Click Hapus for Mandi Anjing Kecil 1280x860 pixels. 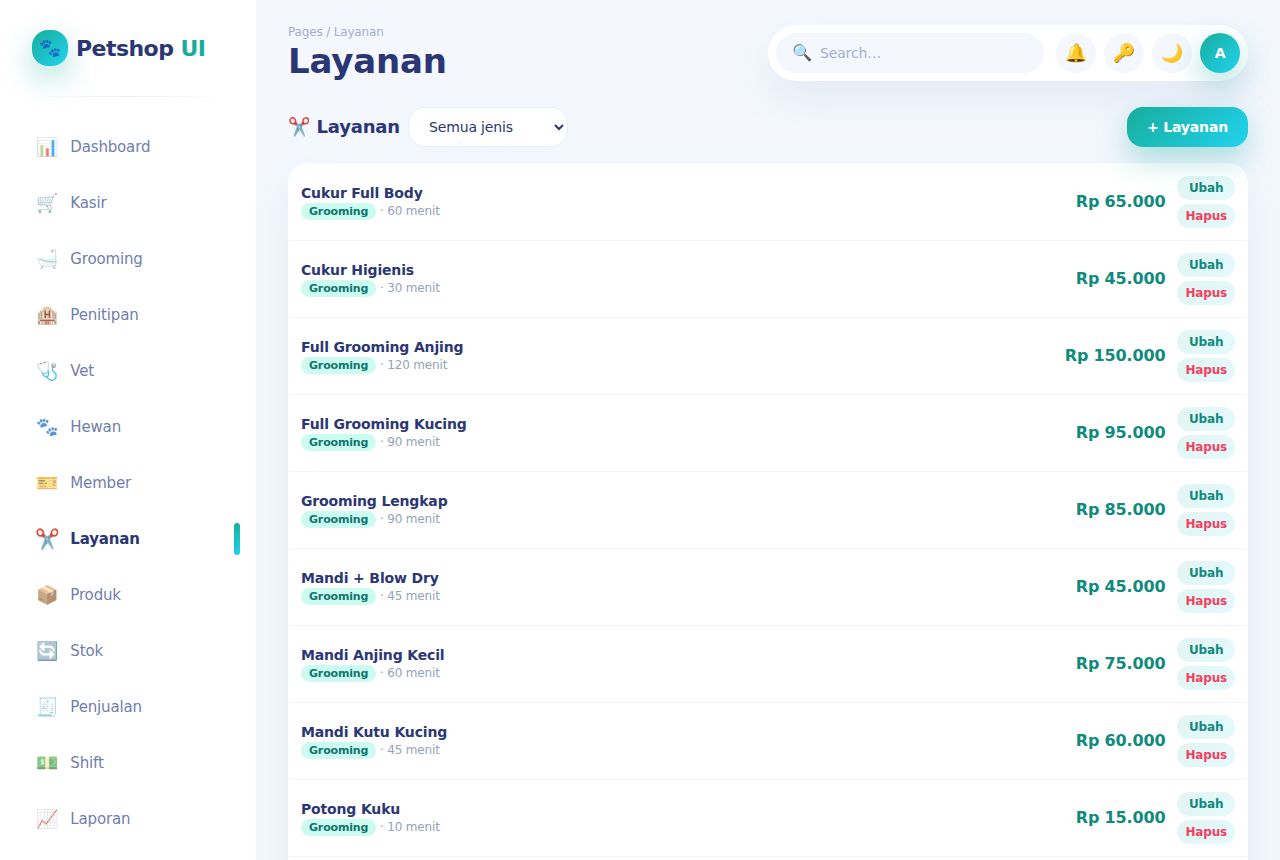pos(1206,678)
